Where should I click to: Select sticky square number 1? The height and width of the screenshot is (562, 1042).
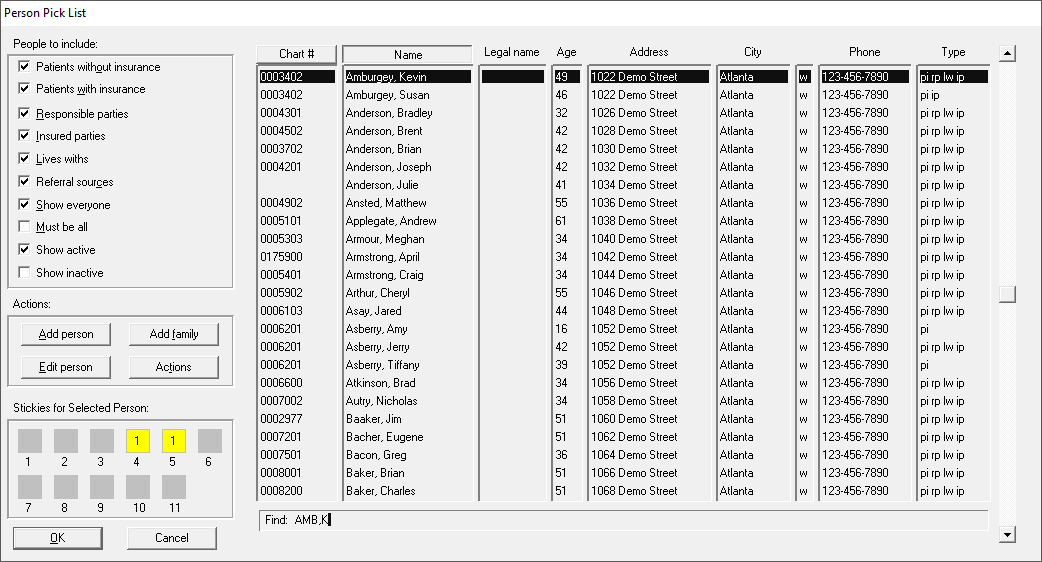30,441
